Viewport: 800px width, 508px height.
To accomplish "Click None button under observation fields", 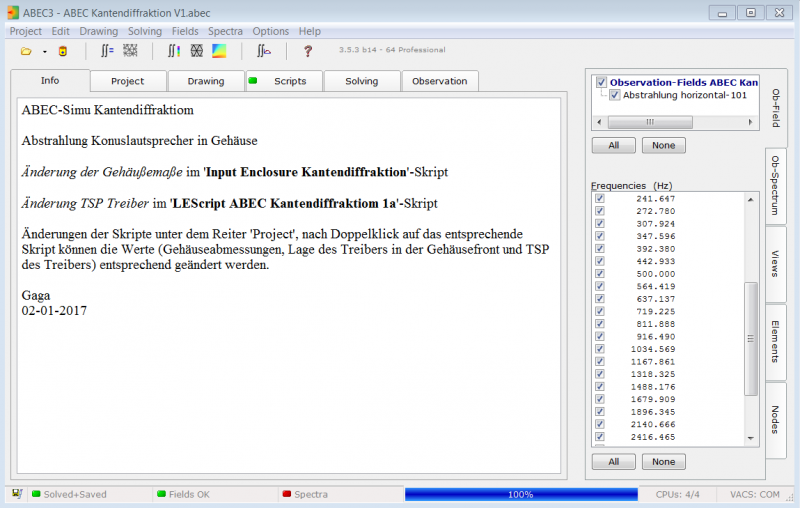I will click(x=663, y=145).
